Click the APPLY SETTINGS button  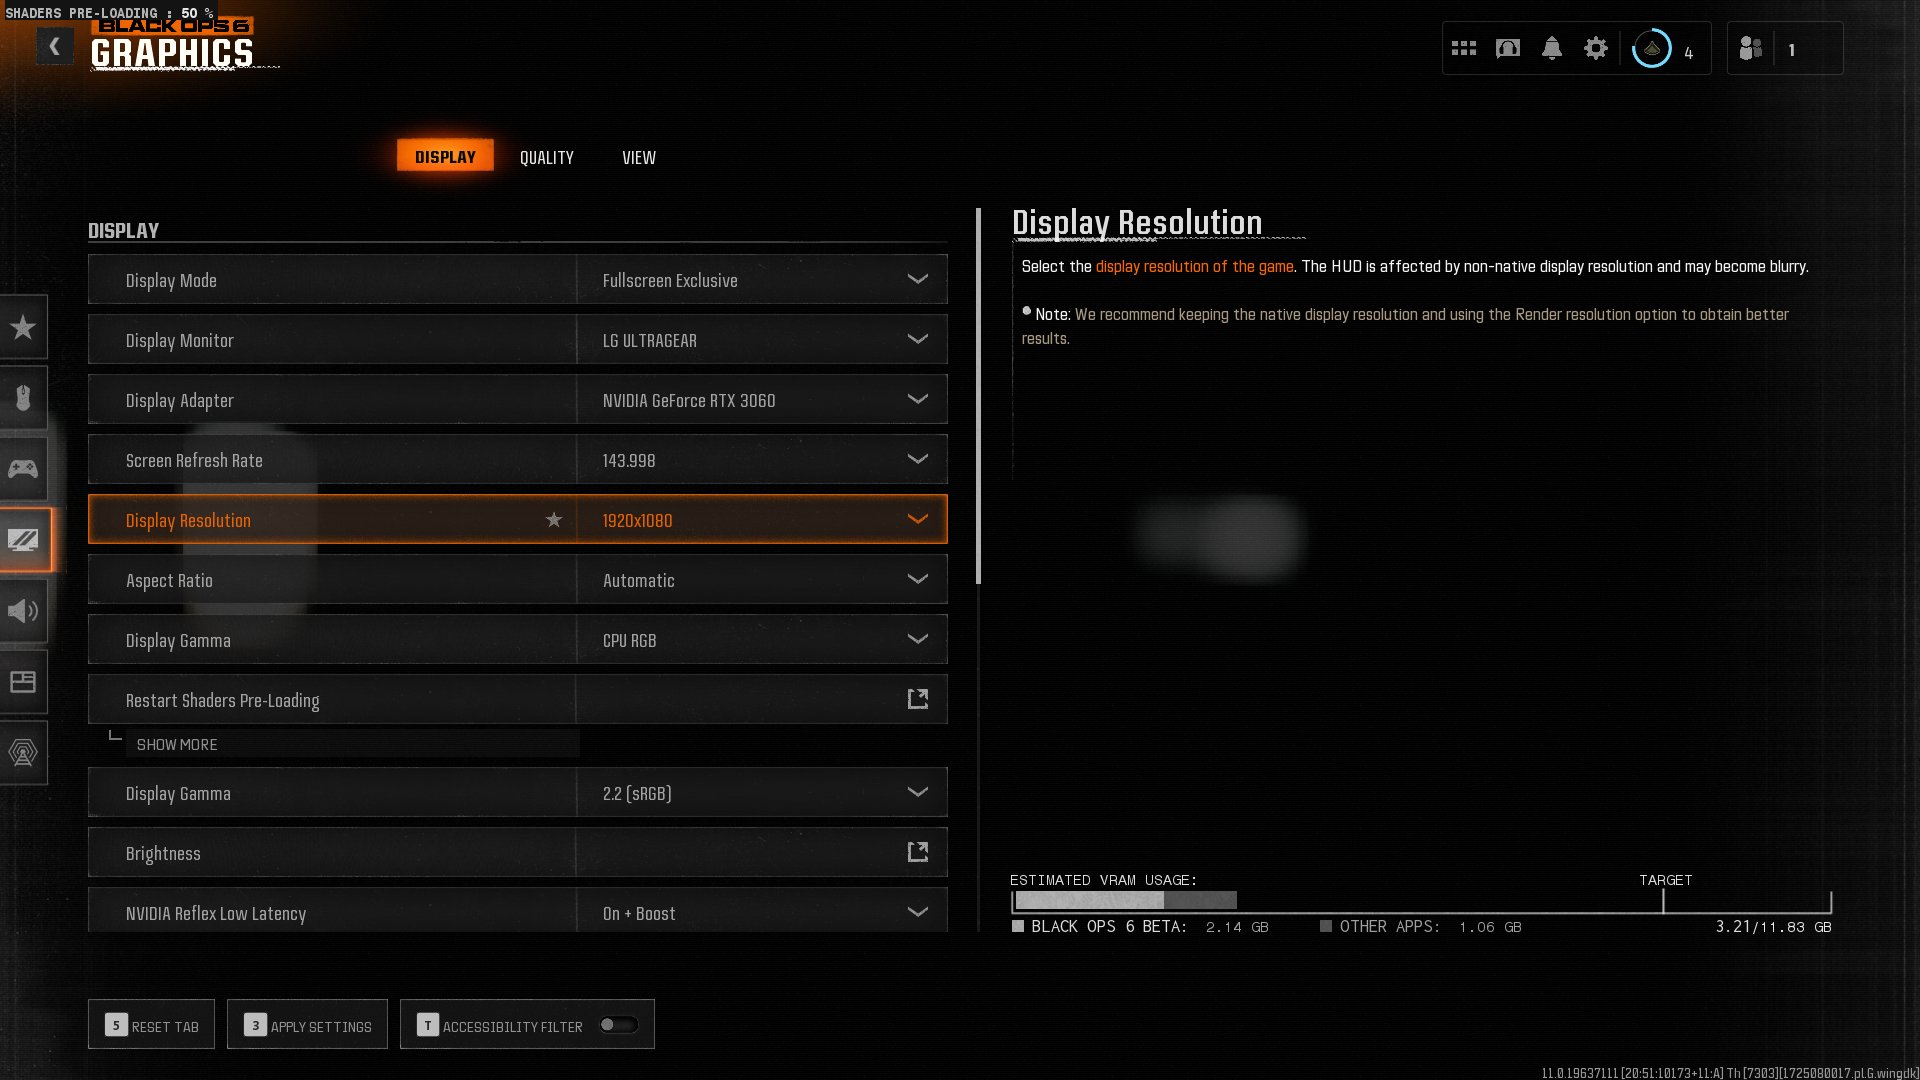click(307, 1025)
